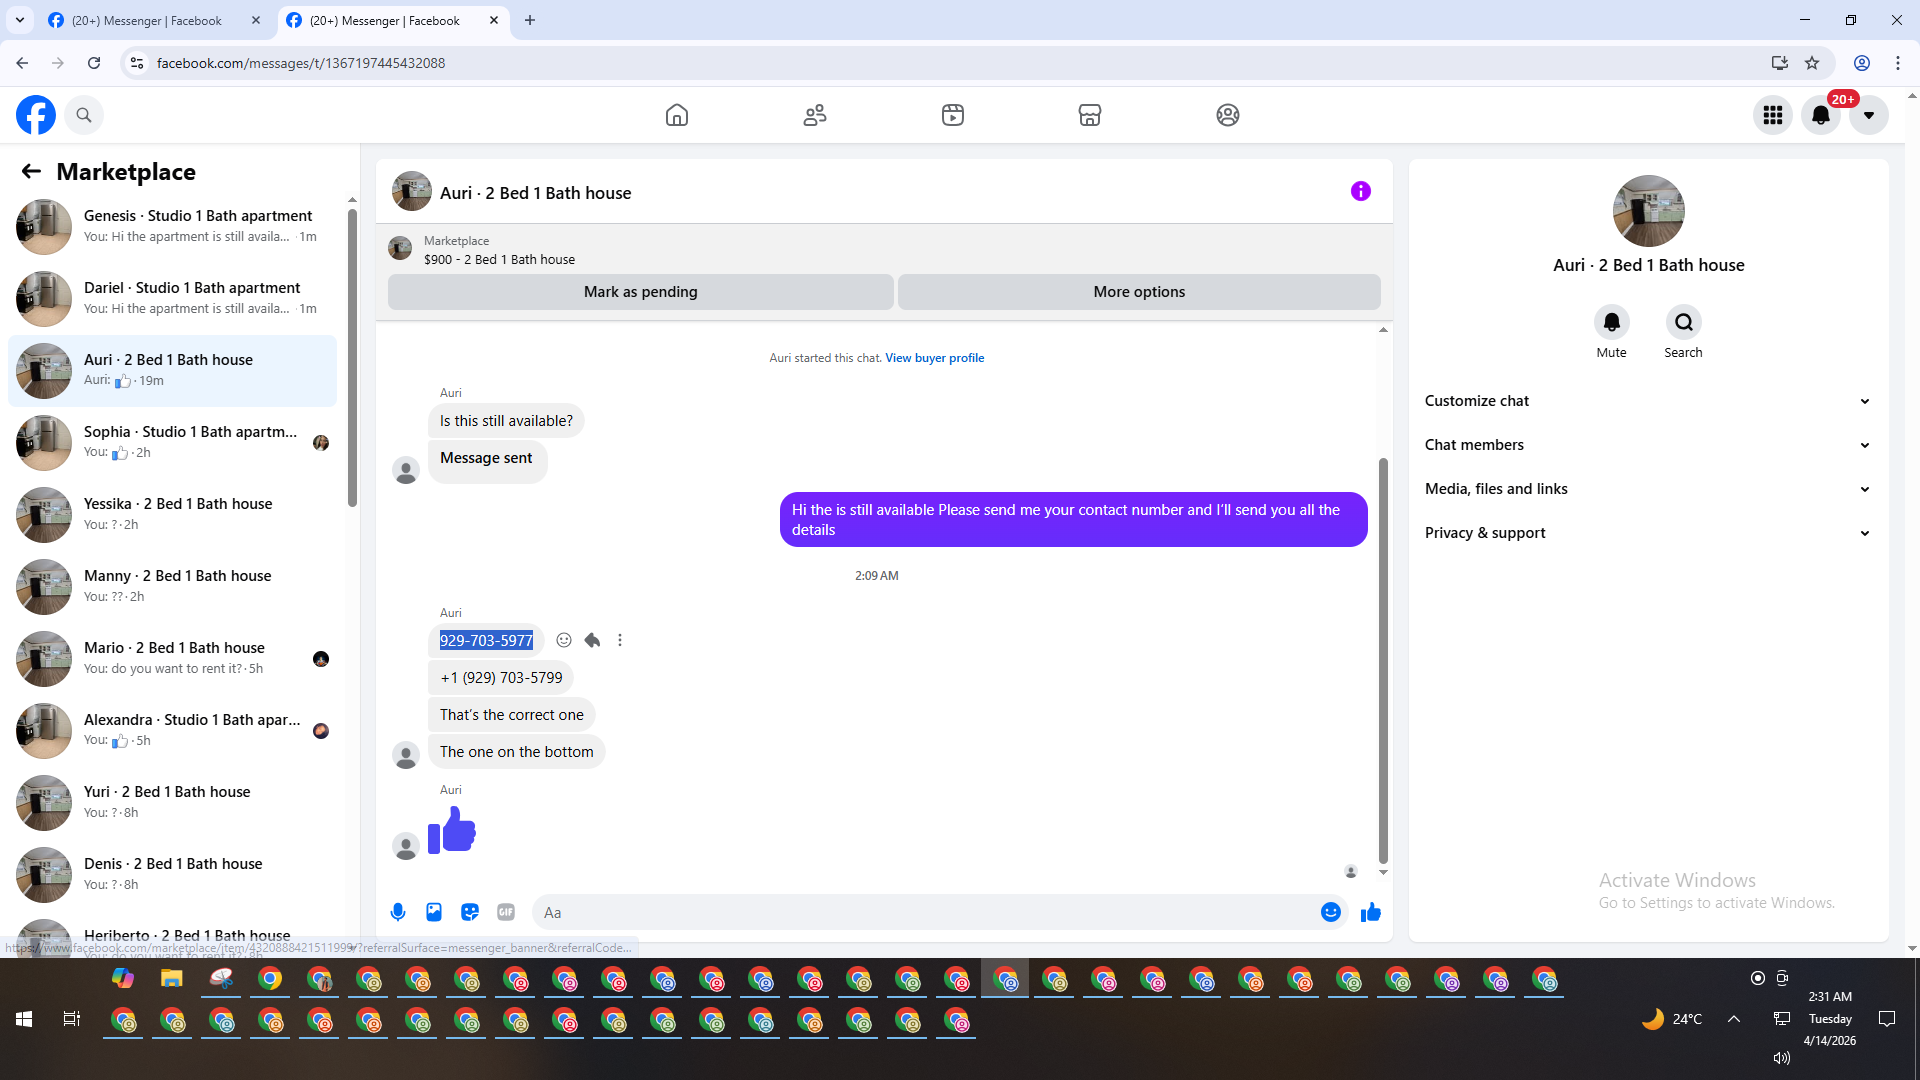Open emoji picker in message box

[1330, 912]
